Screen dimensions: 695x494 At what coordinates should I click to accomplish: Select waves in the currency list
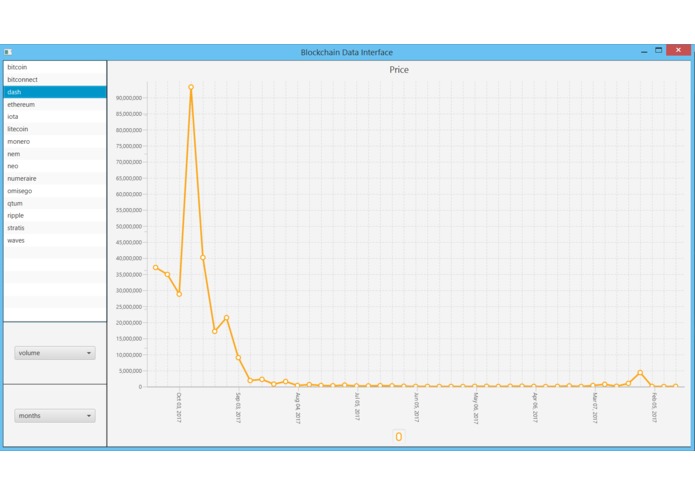[55, 240]
